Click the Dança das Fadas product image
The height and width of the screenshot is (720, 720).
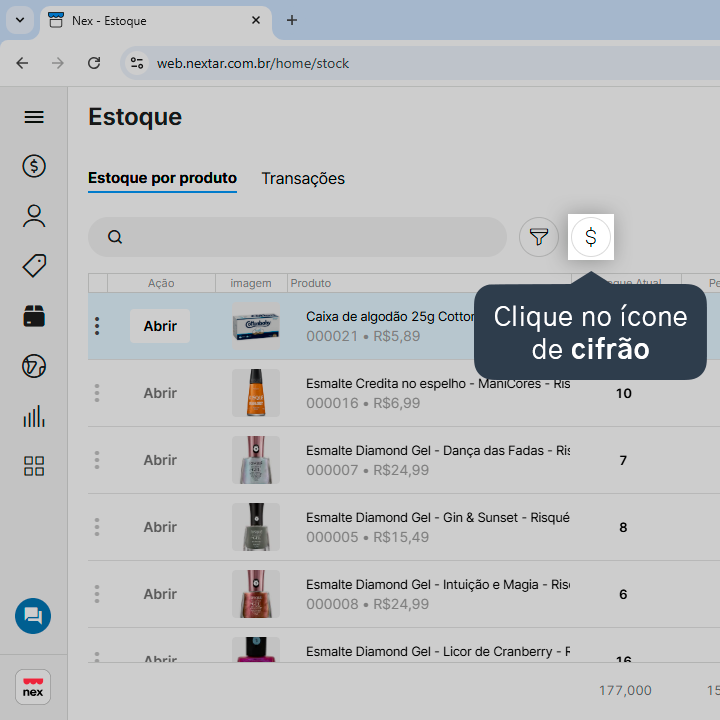[256, 460]
